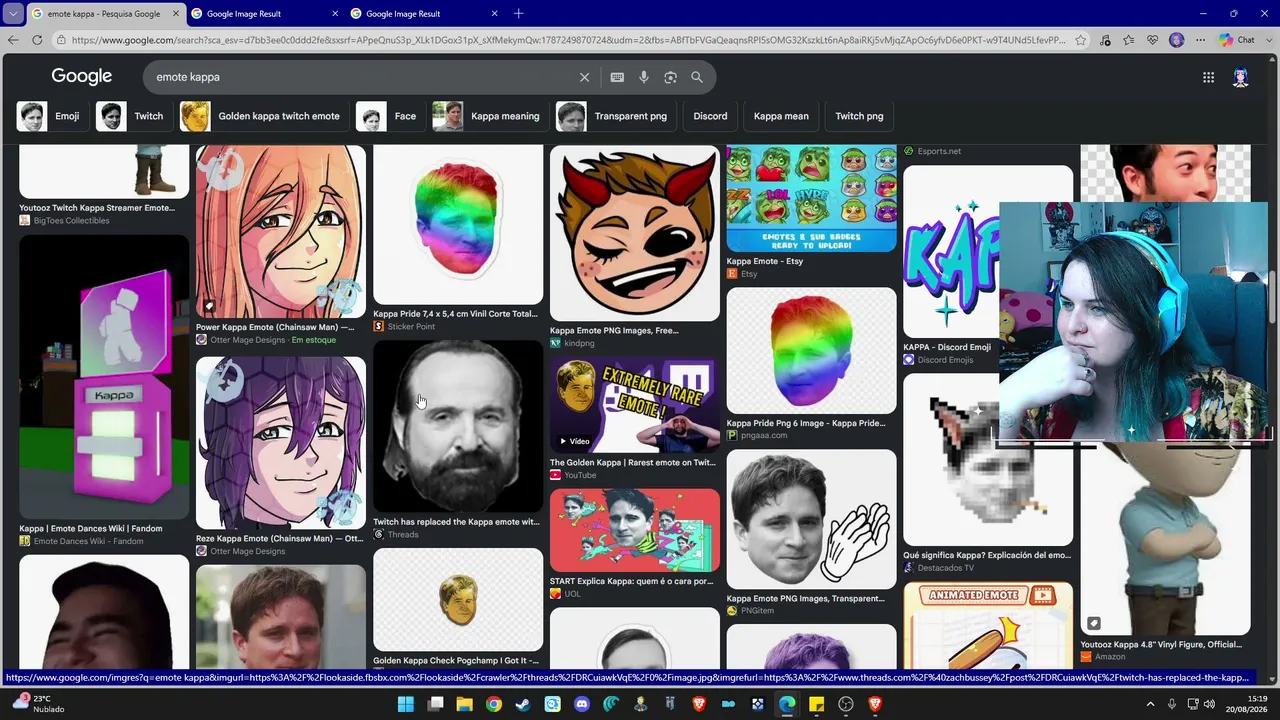Start a voice search with the microphone
The height and width of the screenshot is (720, 1280).
644,77
